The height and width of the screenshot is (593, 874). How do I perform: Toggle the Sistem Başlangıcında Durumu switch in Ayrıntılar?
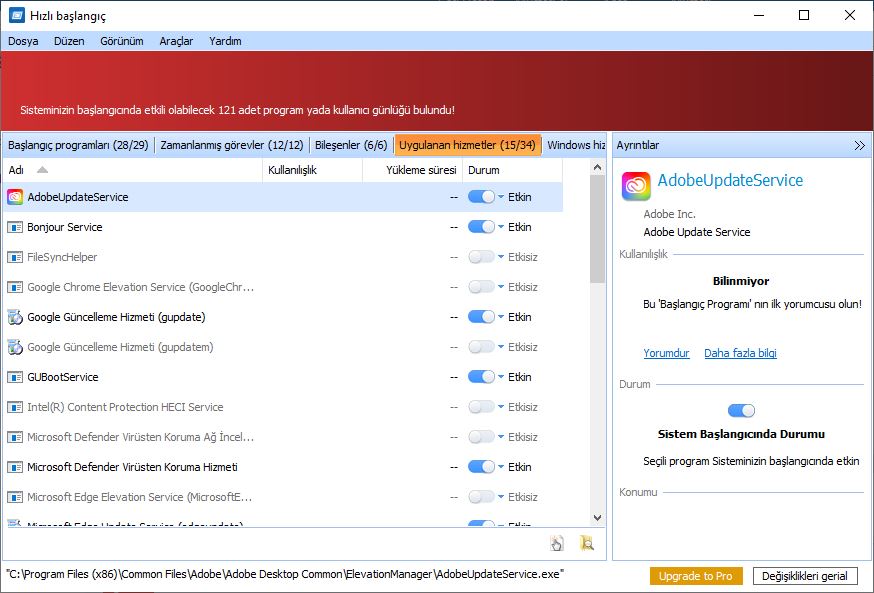pos(741,411)
